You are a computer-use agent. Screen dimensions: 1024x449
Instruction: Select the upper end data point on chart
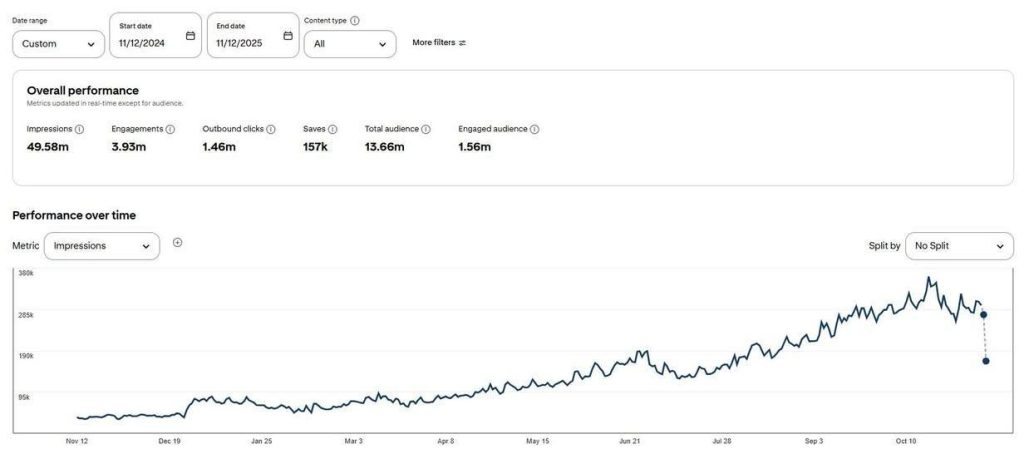pyautogui.click(x=984, y=315)
